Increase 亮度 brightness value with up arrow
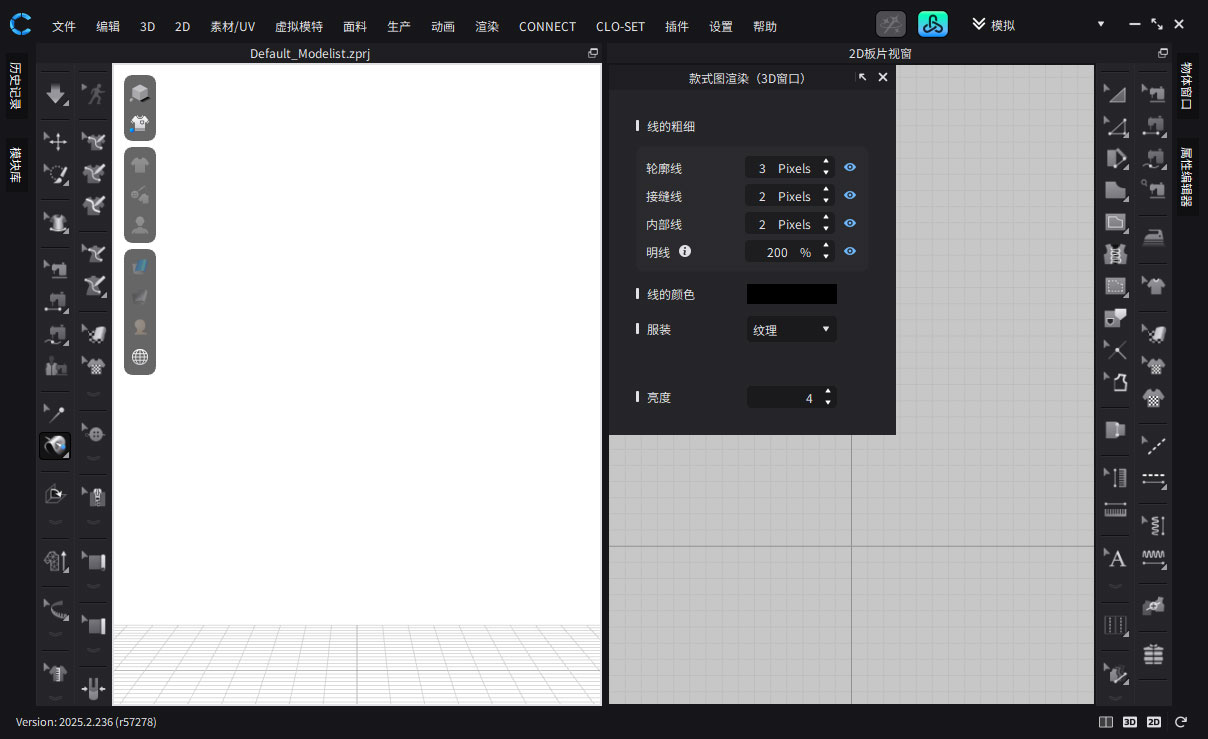Viewport: 1208px width, 739px height. pos(827,392)
